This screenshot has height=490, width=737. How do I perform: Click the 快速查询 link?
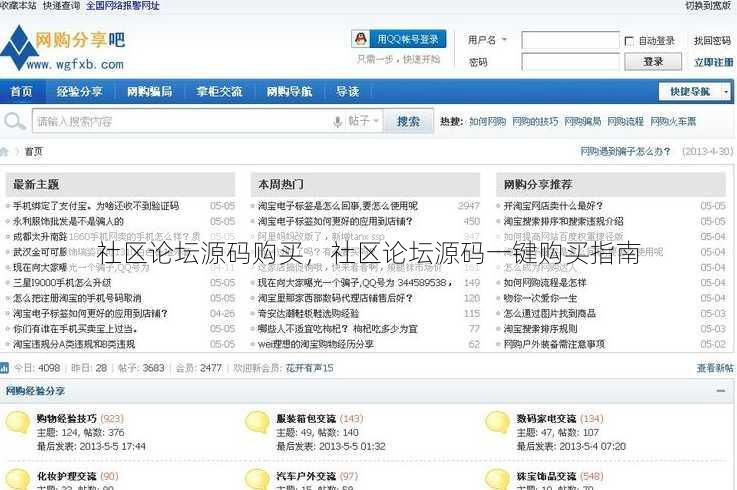click(61, 6)
